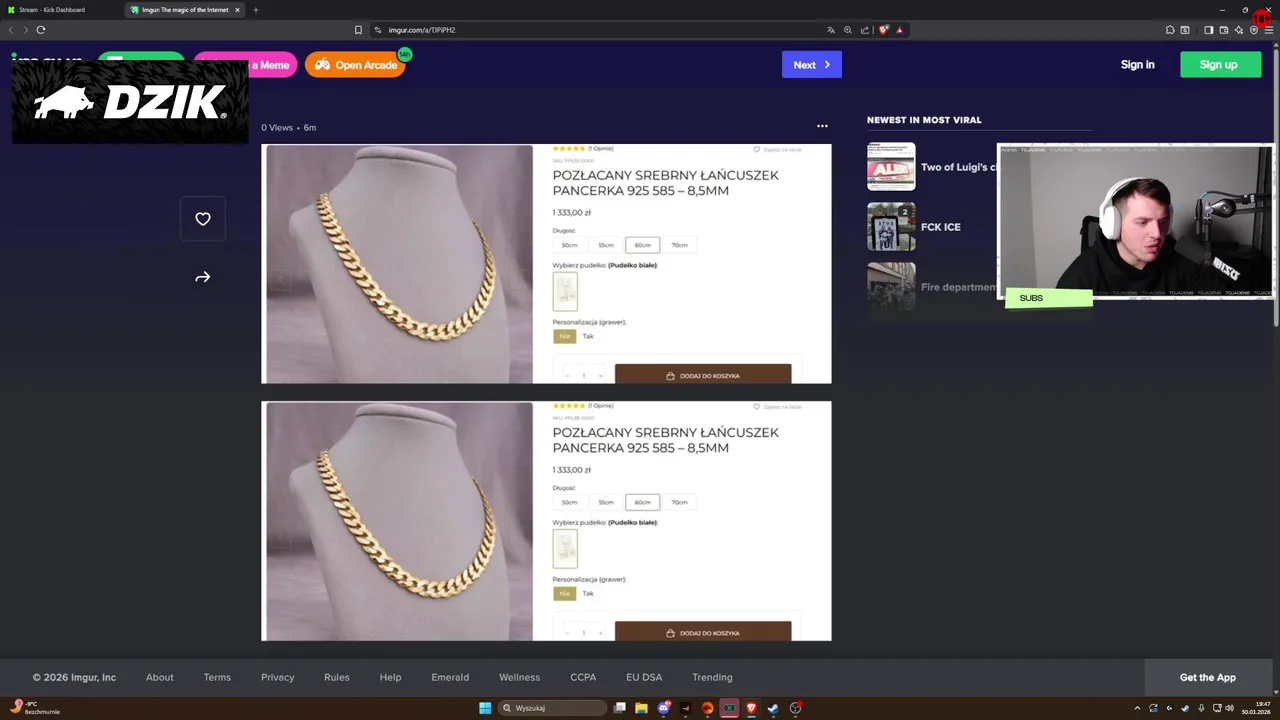Click the translate page icon
The image size is (1280, 720).
pyautogui.click(x=830, y=30)
